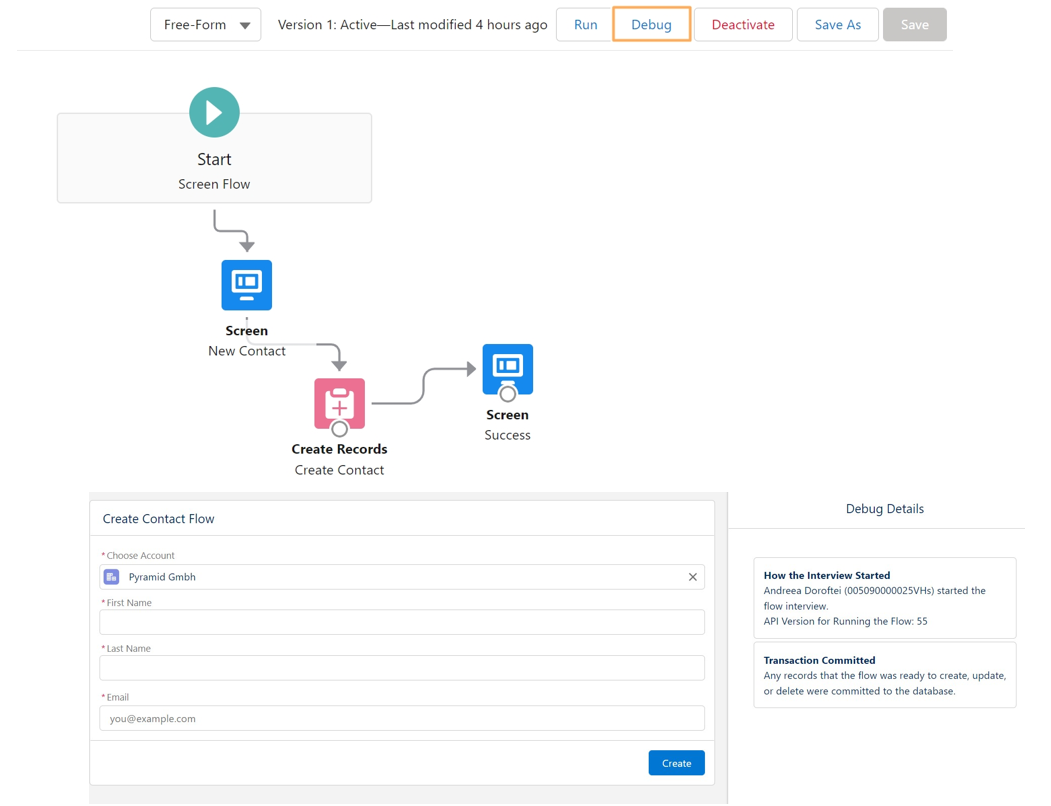Image resolution: width=1051 pixels, height=806 pixels.
Task: Open the Success screen element icon
Action: click(x=507, y=369)
